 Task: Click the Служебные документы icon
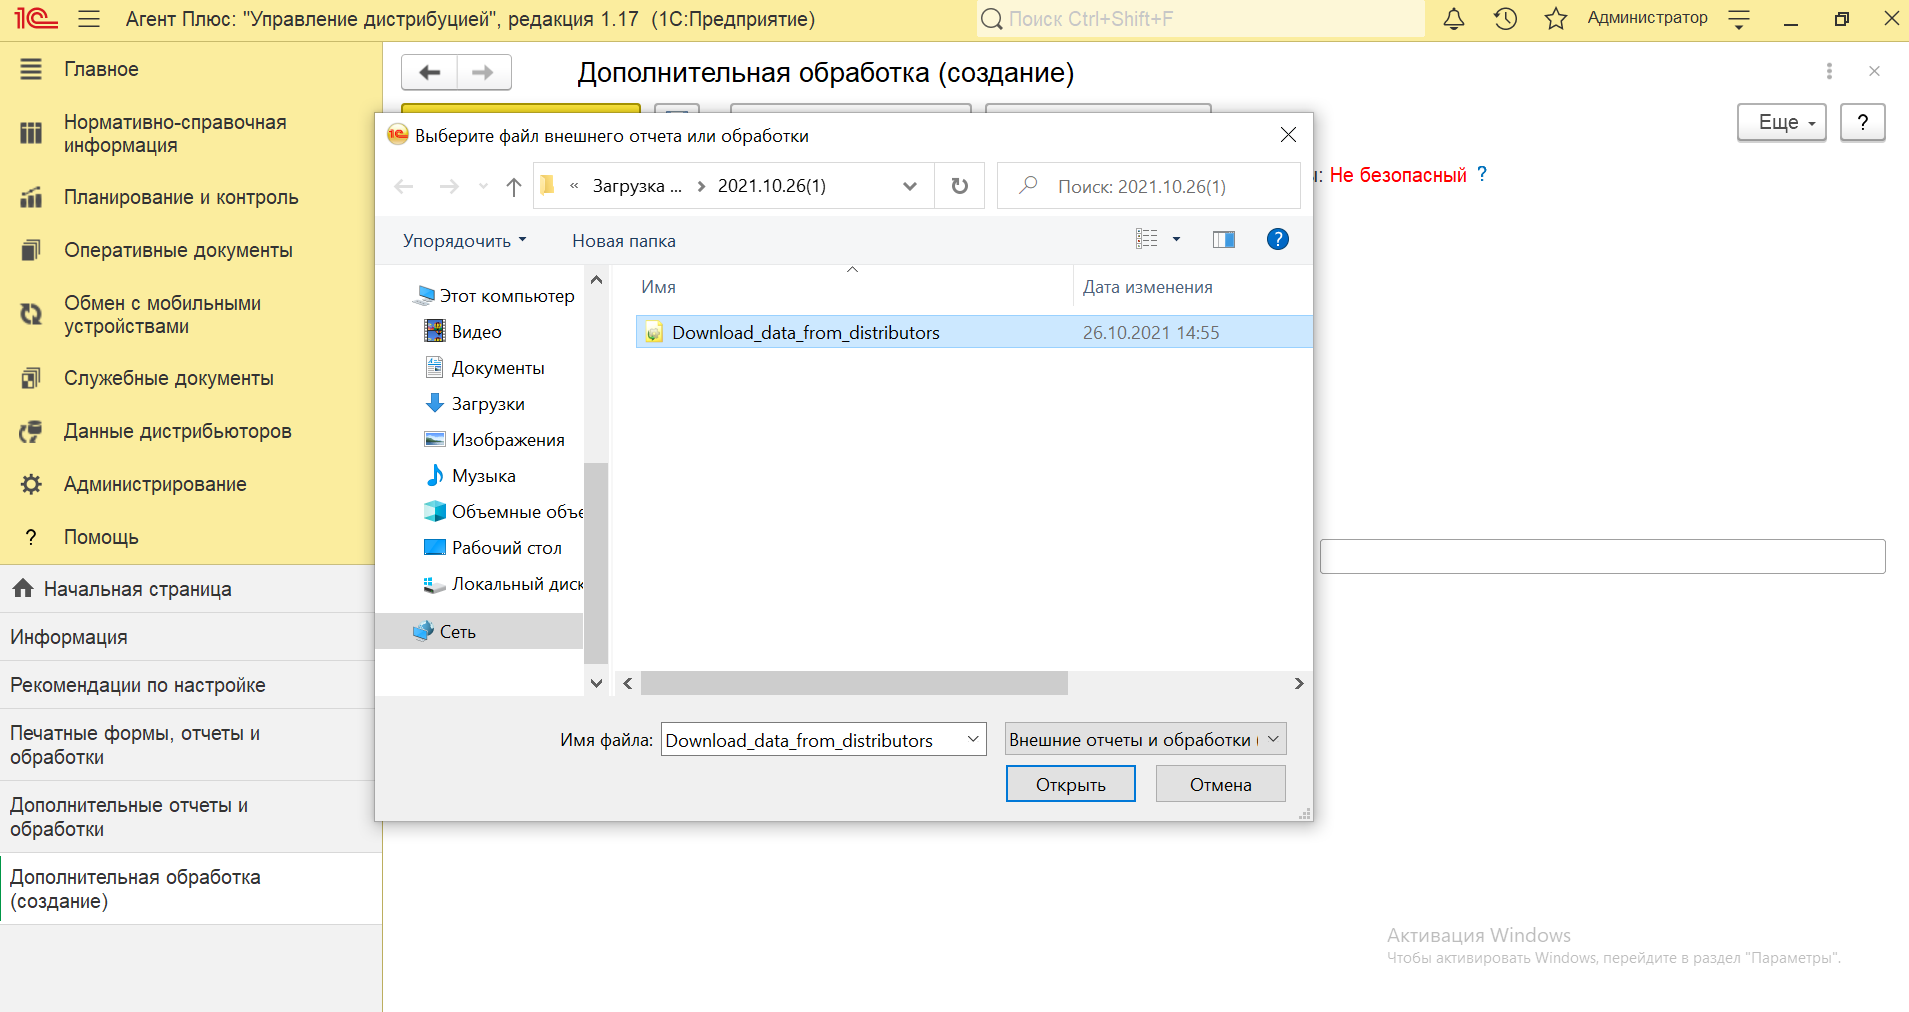[31, 378]
